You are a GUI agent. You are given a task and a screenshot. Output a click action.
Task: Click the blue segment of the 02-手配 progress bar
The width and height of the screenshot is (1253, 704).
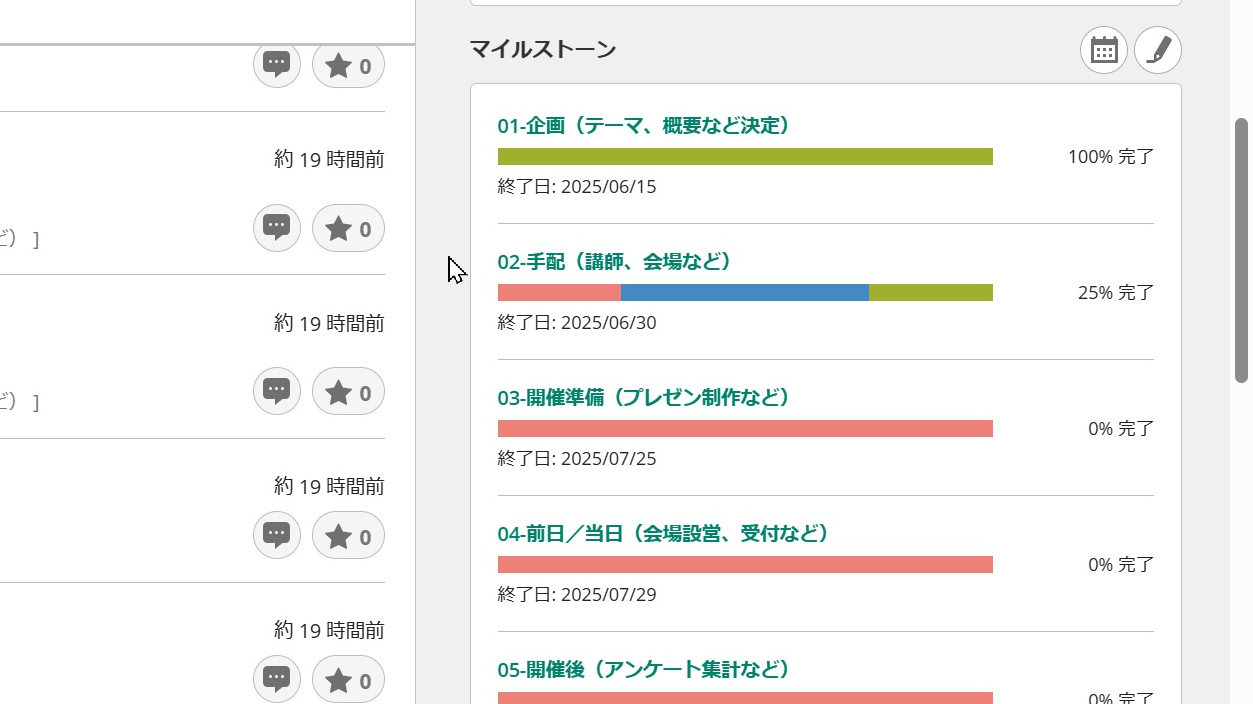[x=744, y=293]
